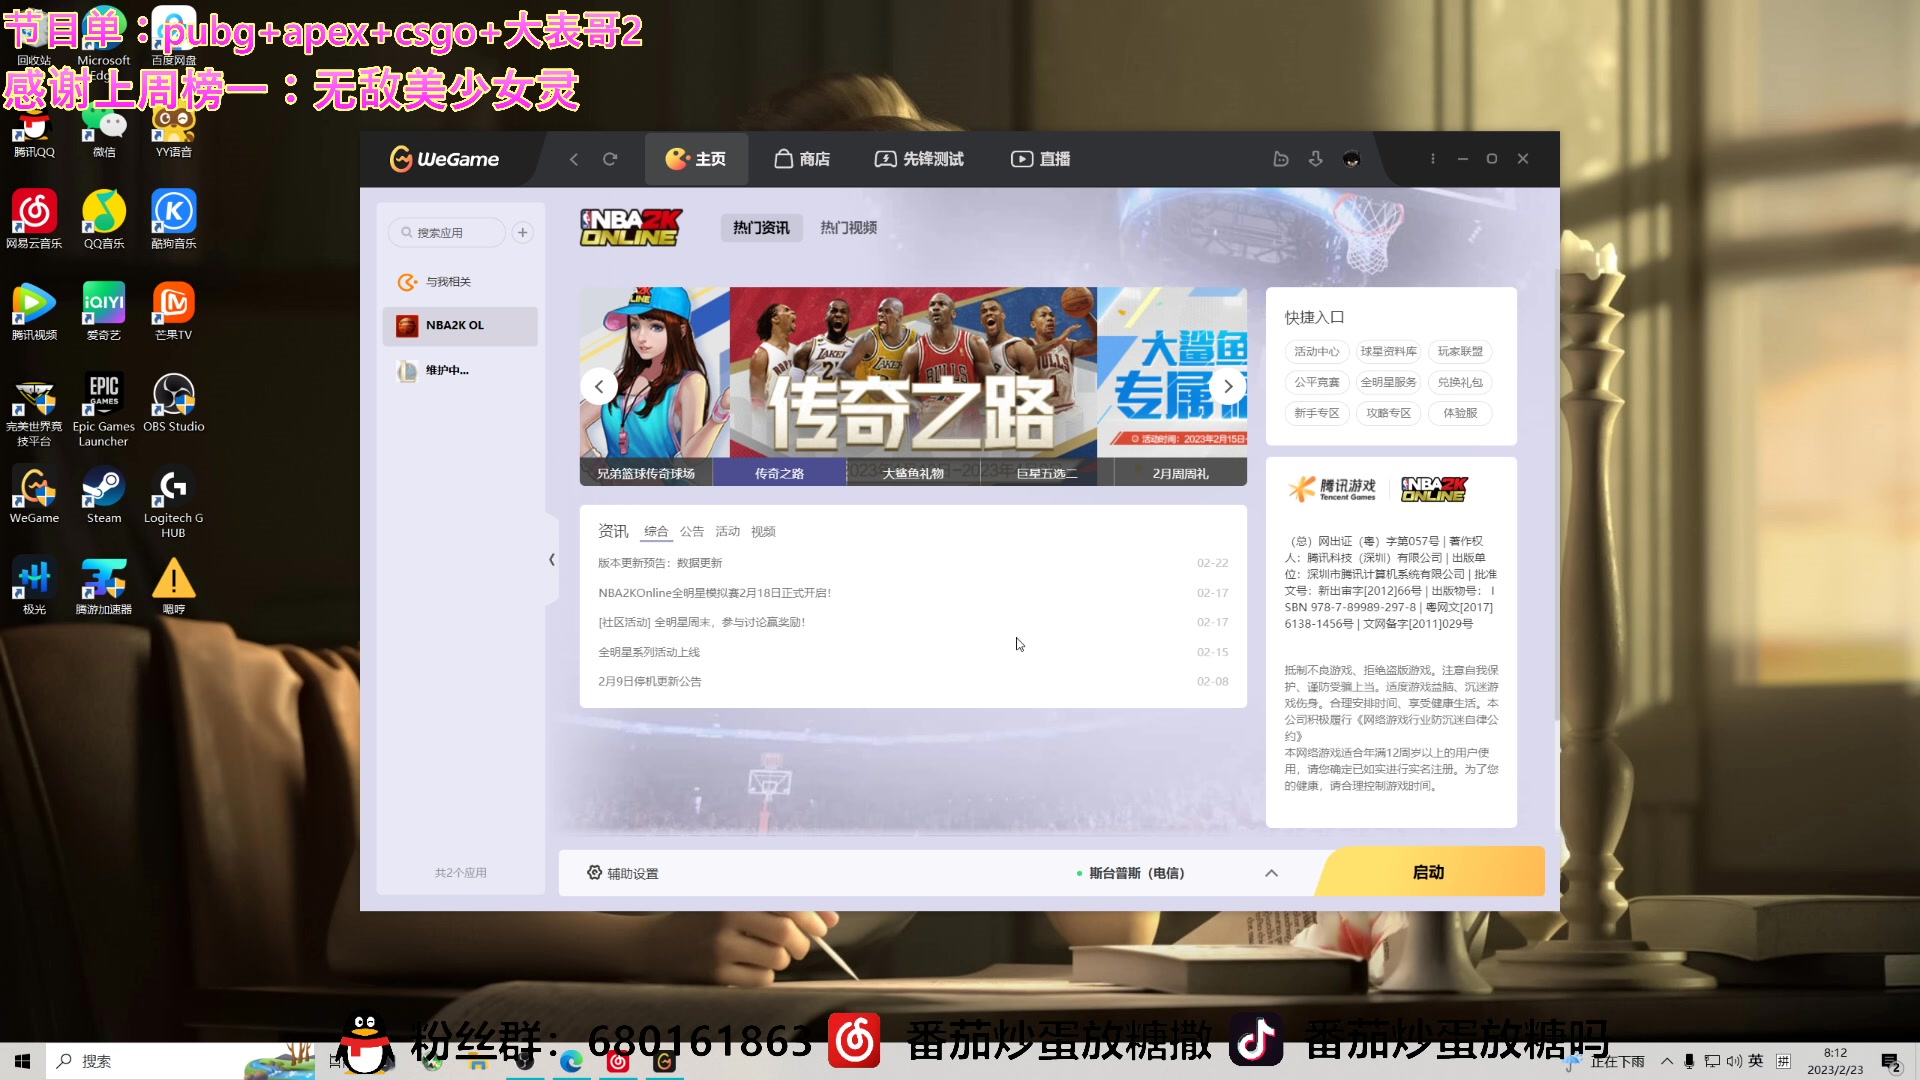1920x1080 pixels.
Task: Open the 商店 tab
Action: [x=802, y=159]
